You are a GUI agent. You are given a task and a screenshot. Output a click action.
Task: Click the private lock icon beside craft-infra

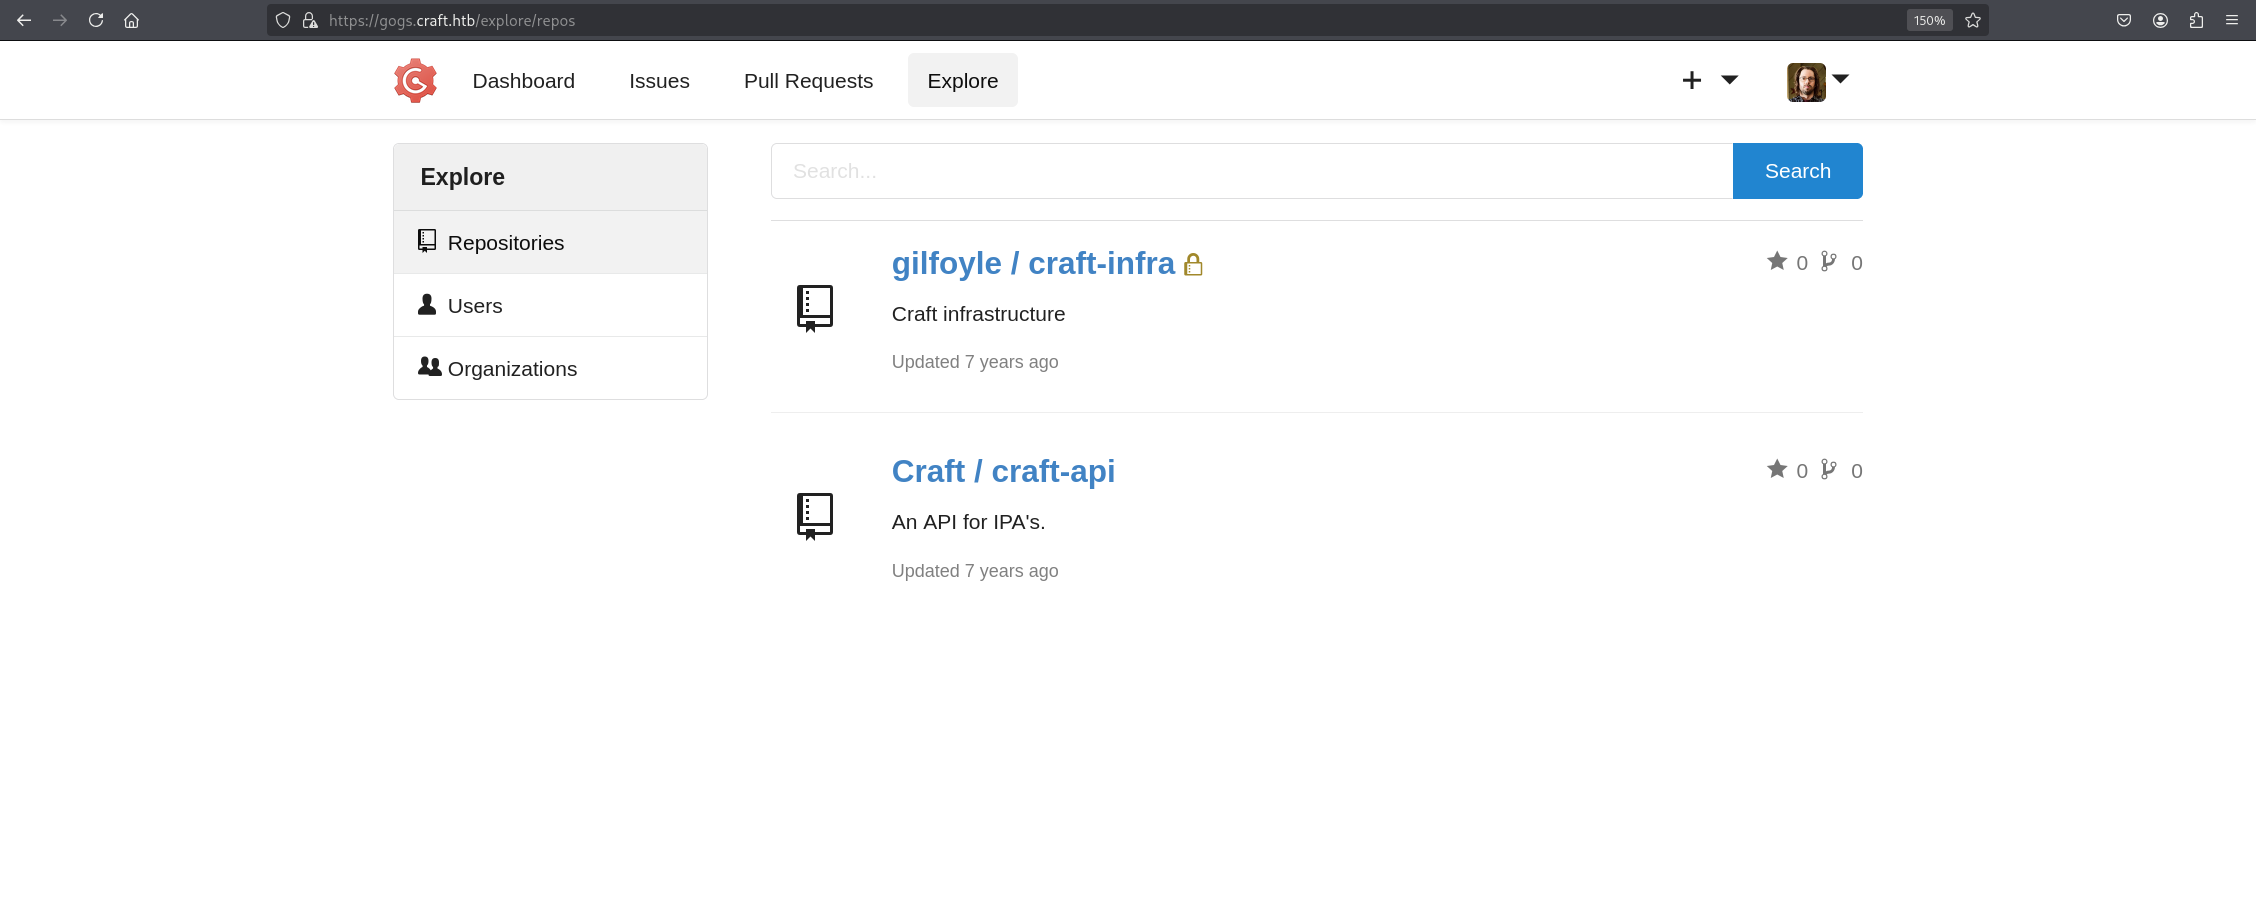[1193, 265]
